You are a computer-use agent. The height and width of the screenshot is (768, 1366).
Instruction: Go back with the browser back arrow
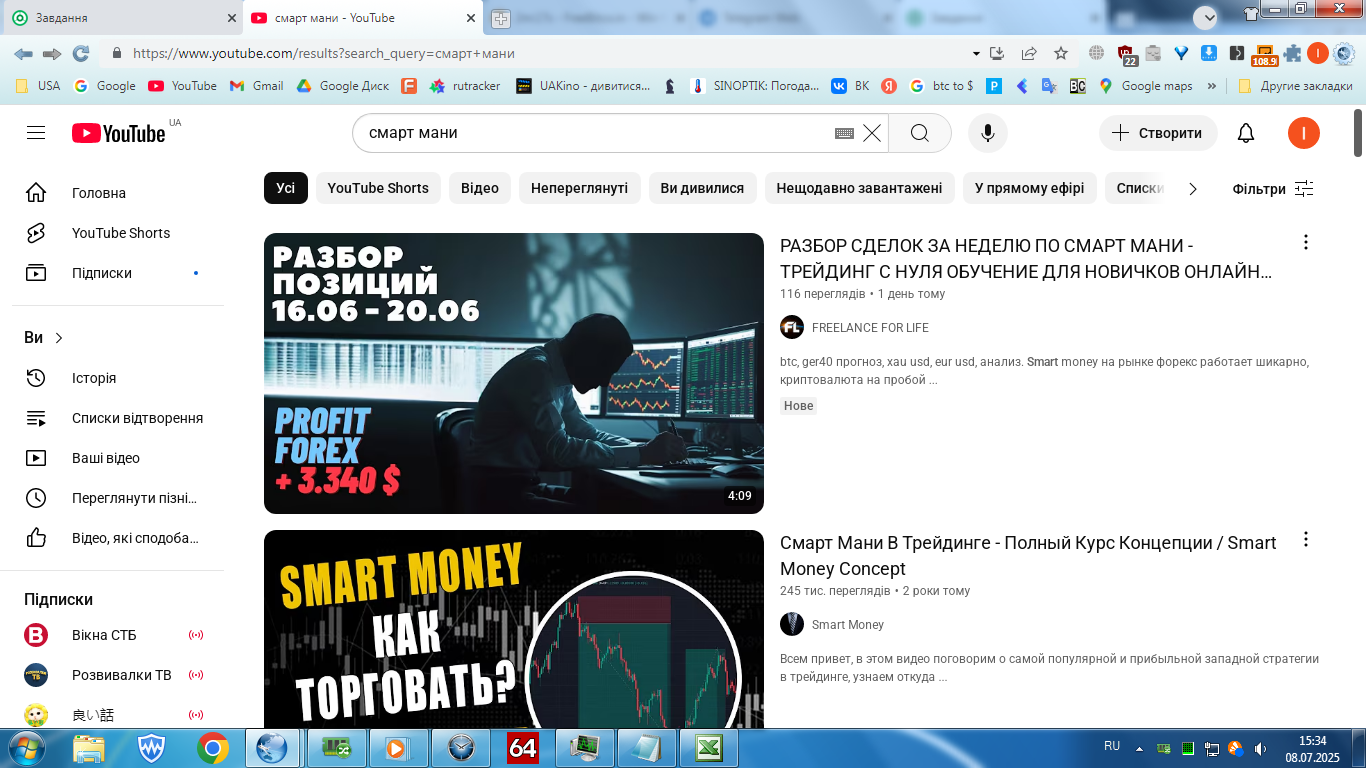[x=23, y=53]
